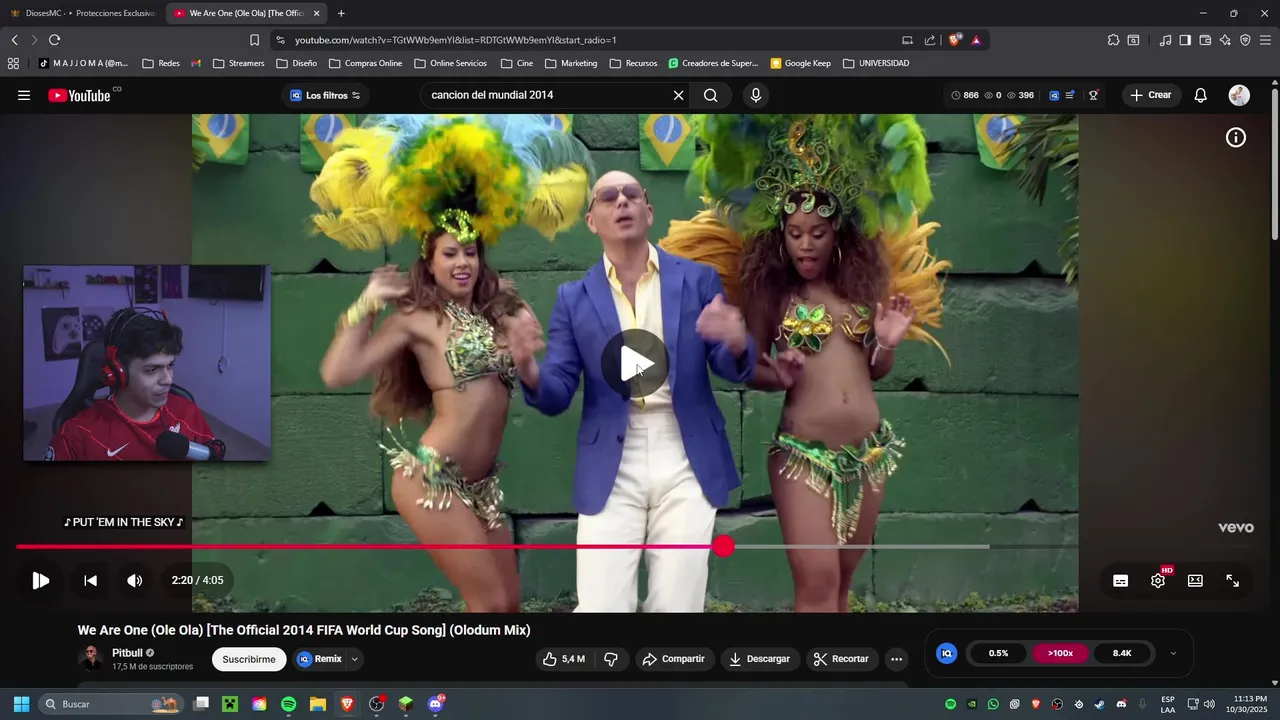Expand the IQ stats panel chevron
1280x720 pixels.
(1173, 653)
